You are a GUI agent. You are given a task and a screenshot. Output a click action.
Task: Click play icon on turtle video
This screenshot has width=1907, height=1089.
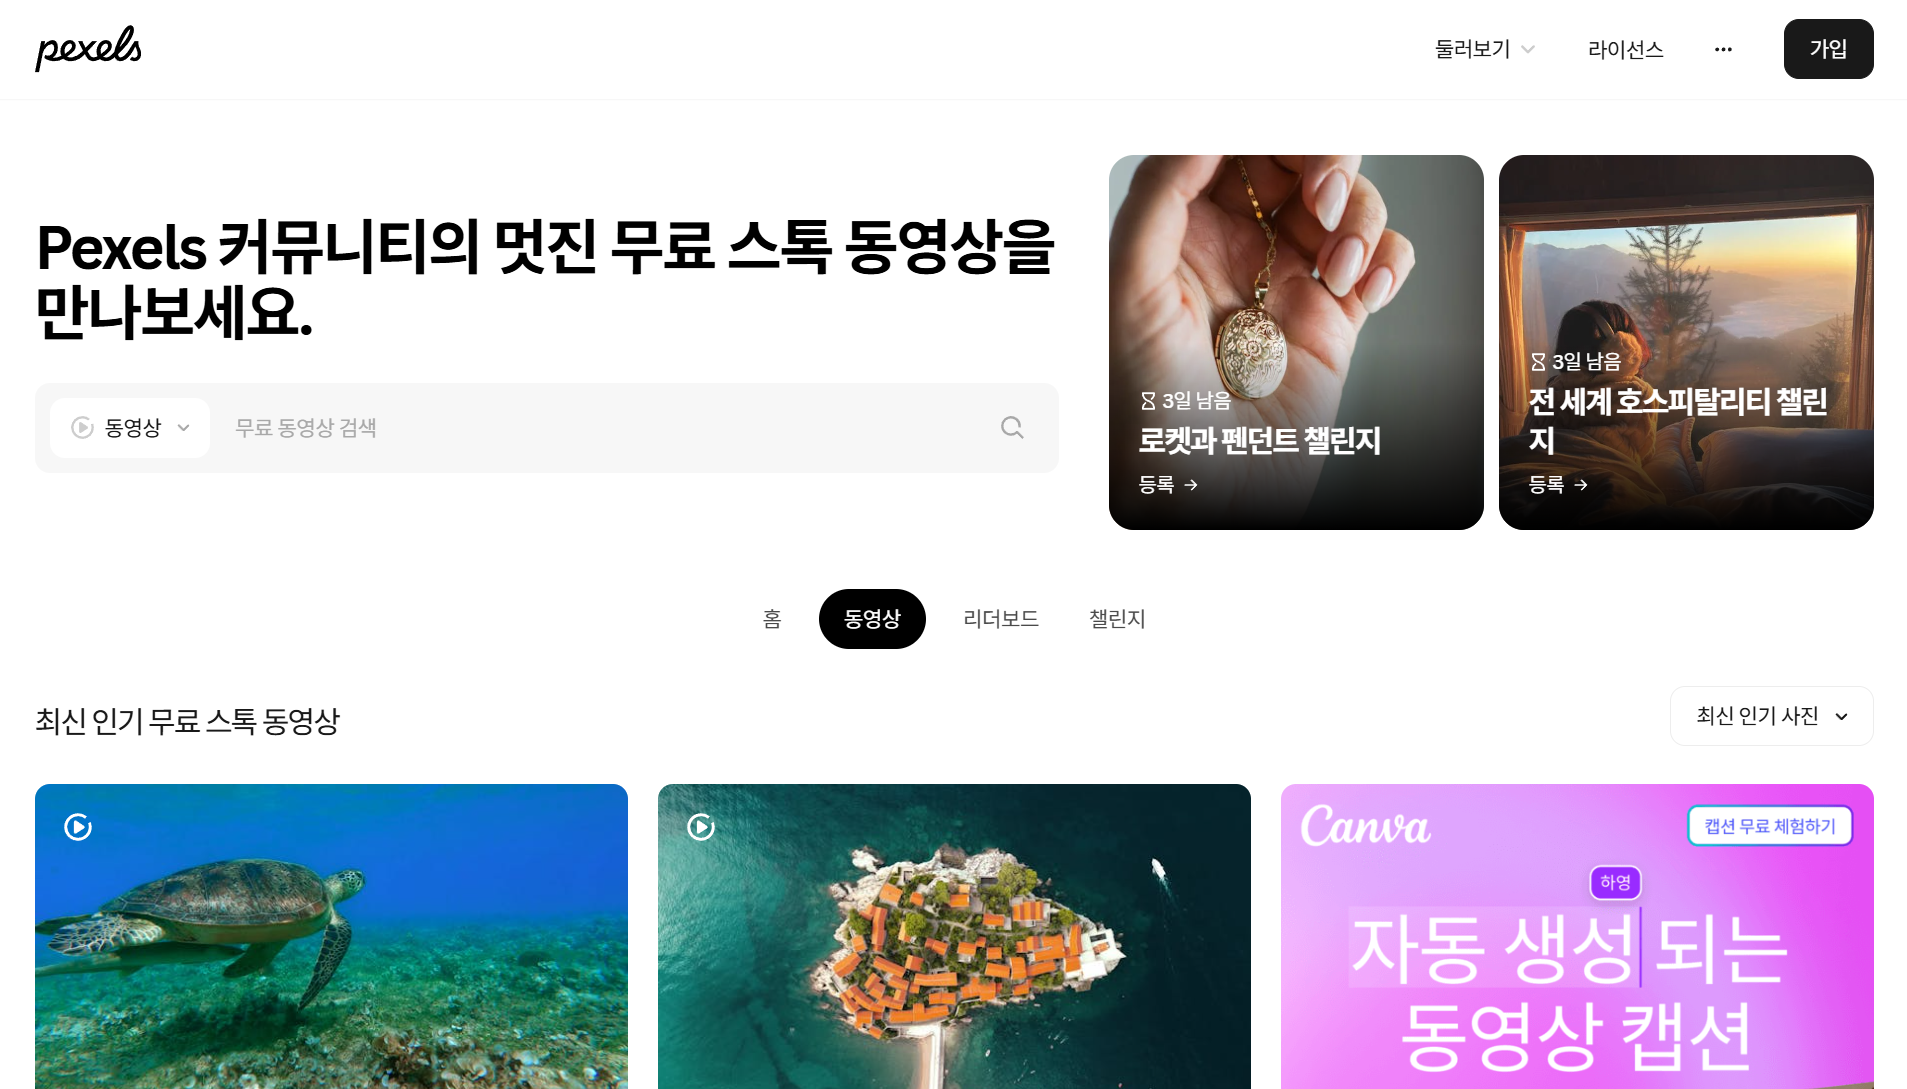tap(78, 827)
